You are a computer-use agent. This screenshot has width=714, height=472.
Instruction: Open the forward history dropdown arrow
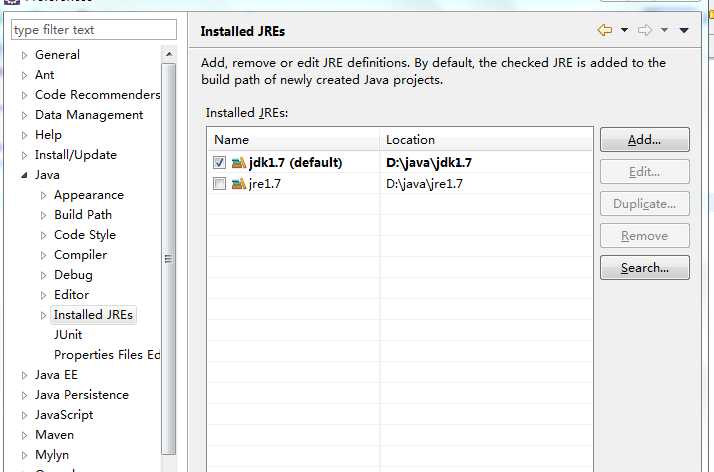coord(664,30)
